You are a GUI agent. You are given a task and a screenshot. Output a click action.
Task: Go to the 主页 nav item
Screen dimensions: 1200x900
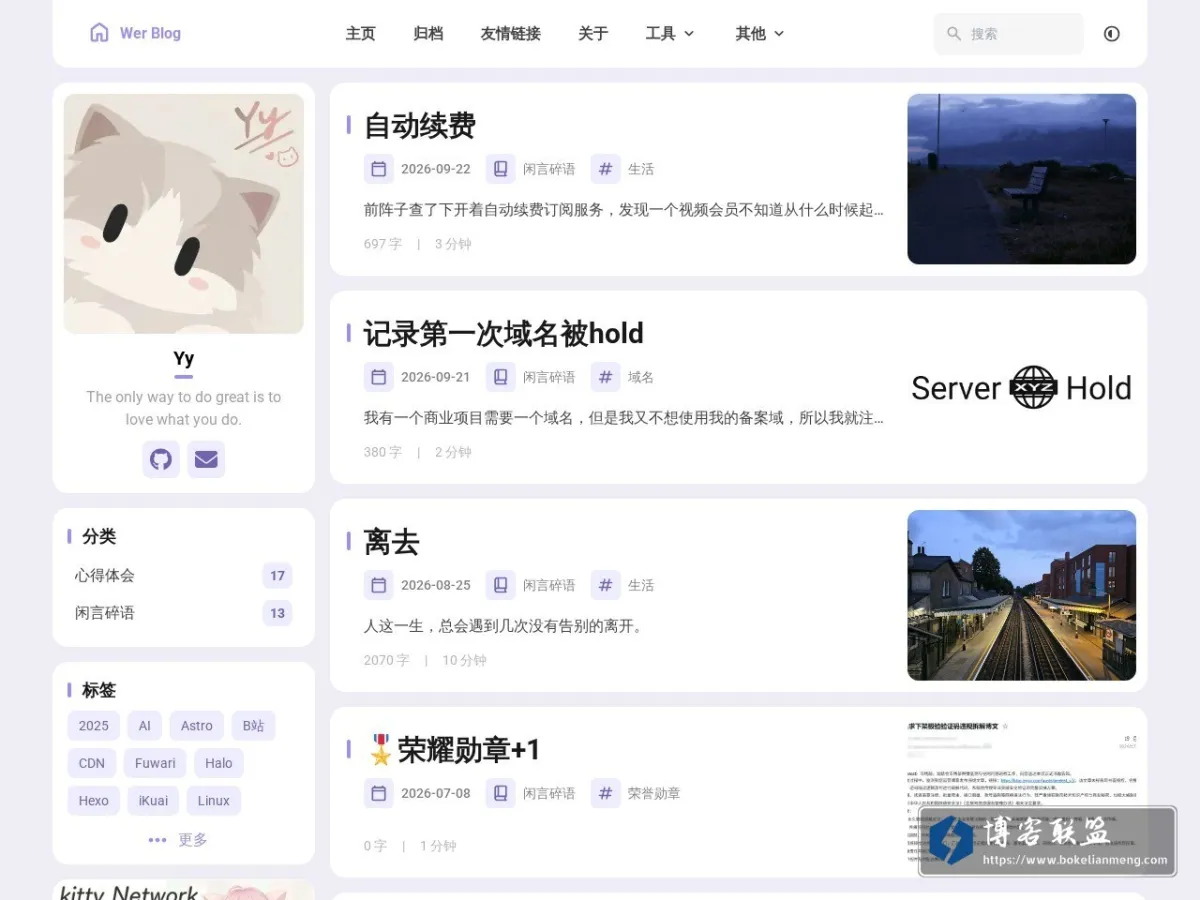click(x=360, y=34)
